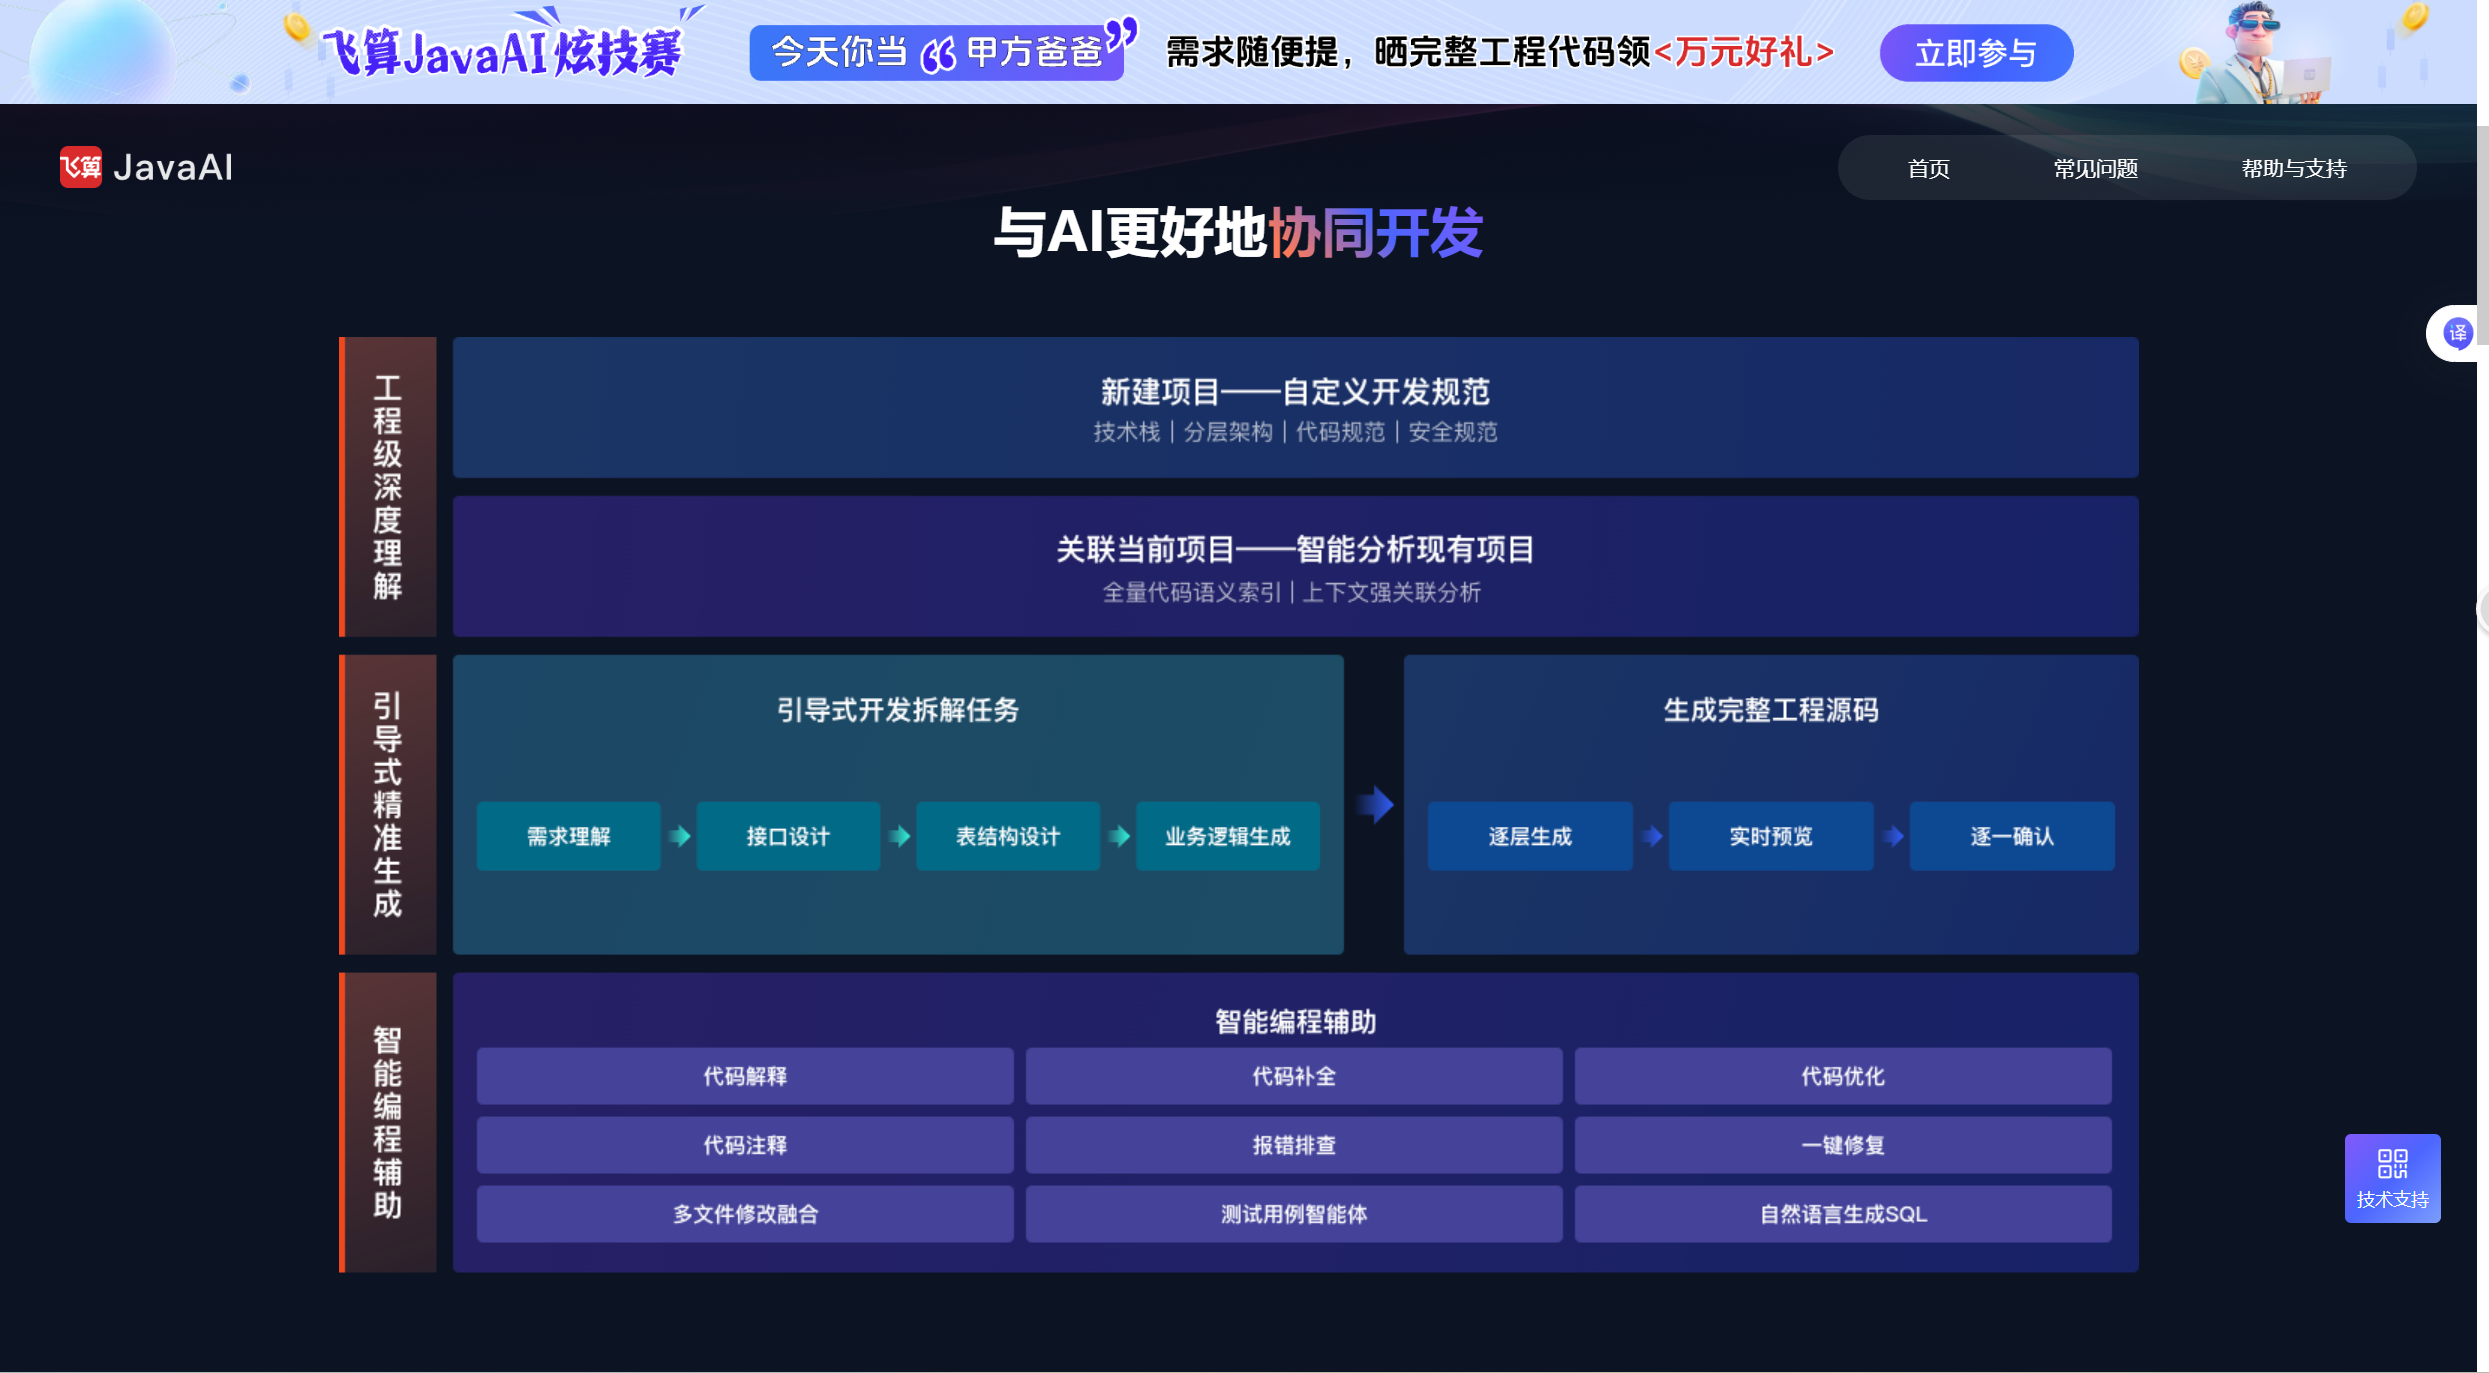
Task: Click the 工程级深度理解 side label
Action: coord(388,487)
